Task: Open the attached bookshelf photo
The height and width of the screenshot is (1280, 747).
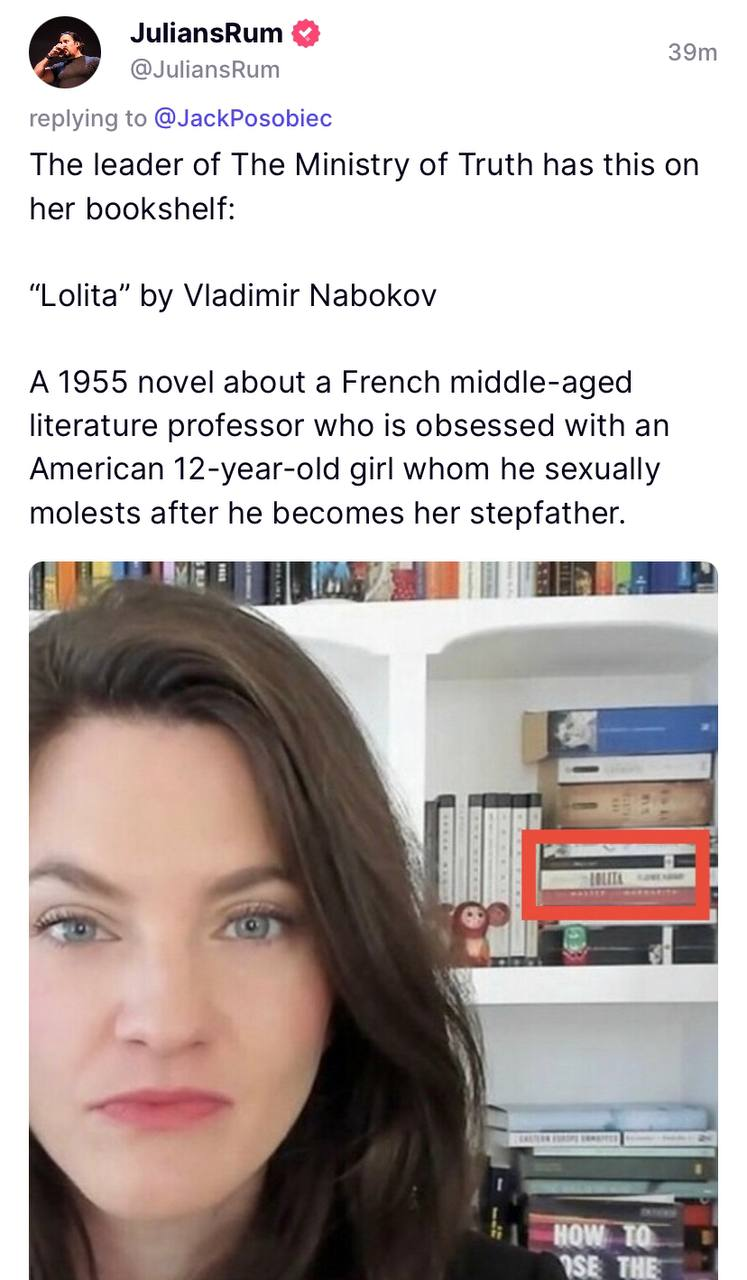Action: (373, 920)
